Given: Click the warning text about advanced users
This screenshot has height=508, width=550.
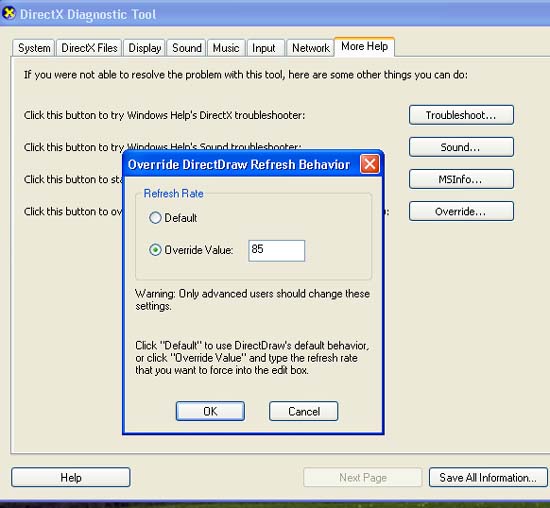Looking at the screenshot, I should (253, 300).
